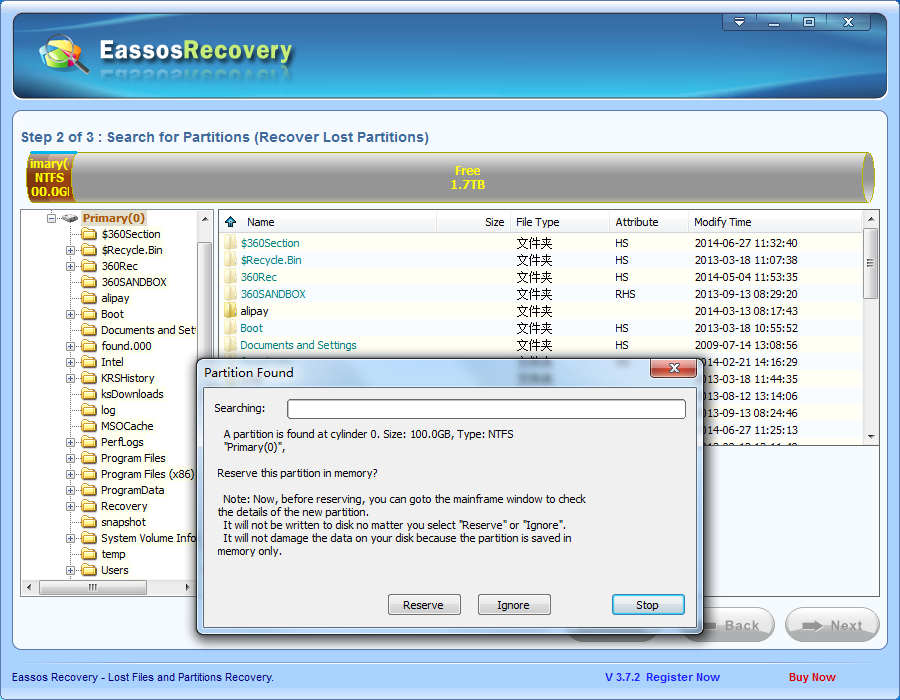Image resolution: width=900 pixels, height=700 pixels.
Task: Expand the $Recycle.Bin tree node
Action: 70,250
